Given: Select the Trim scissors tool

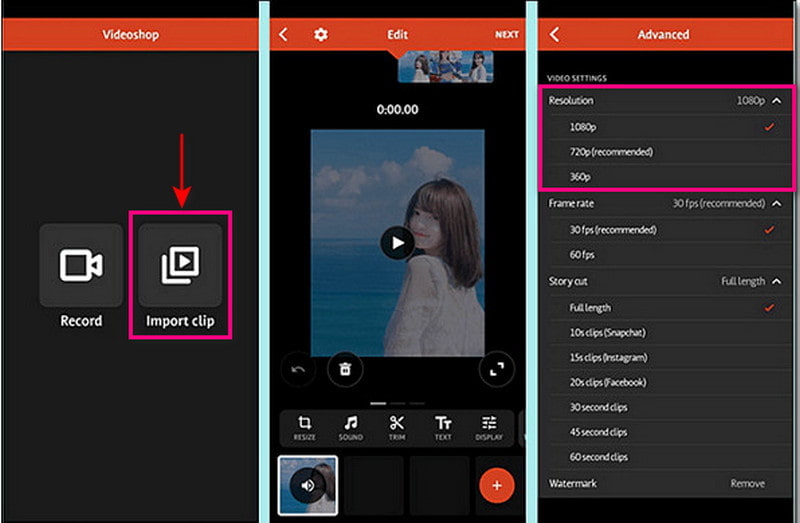Looking at the screenshot, I should point(397,427).
